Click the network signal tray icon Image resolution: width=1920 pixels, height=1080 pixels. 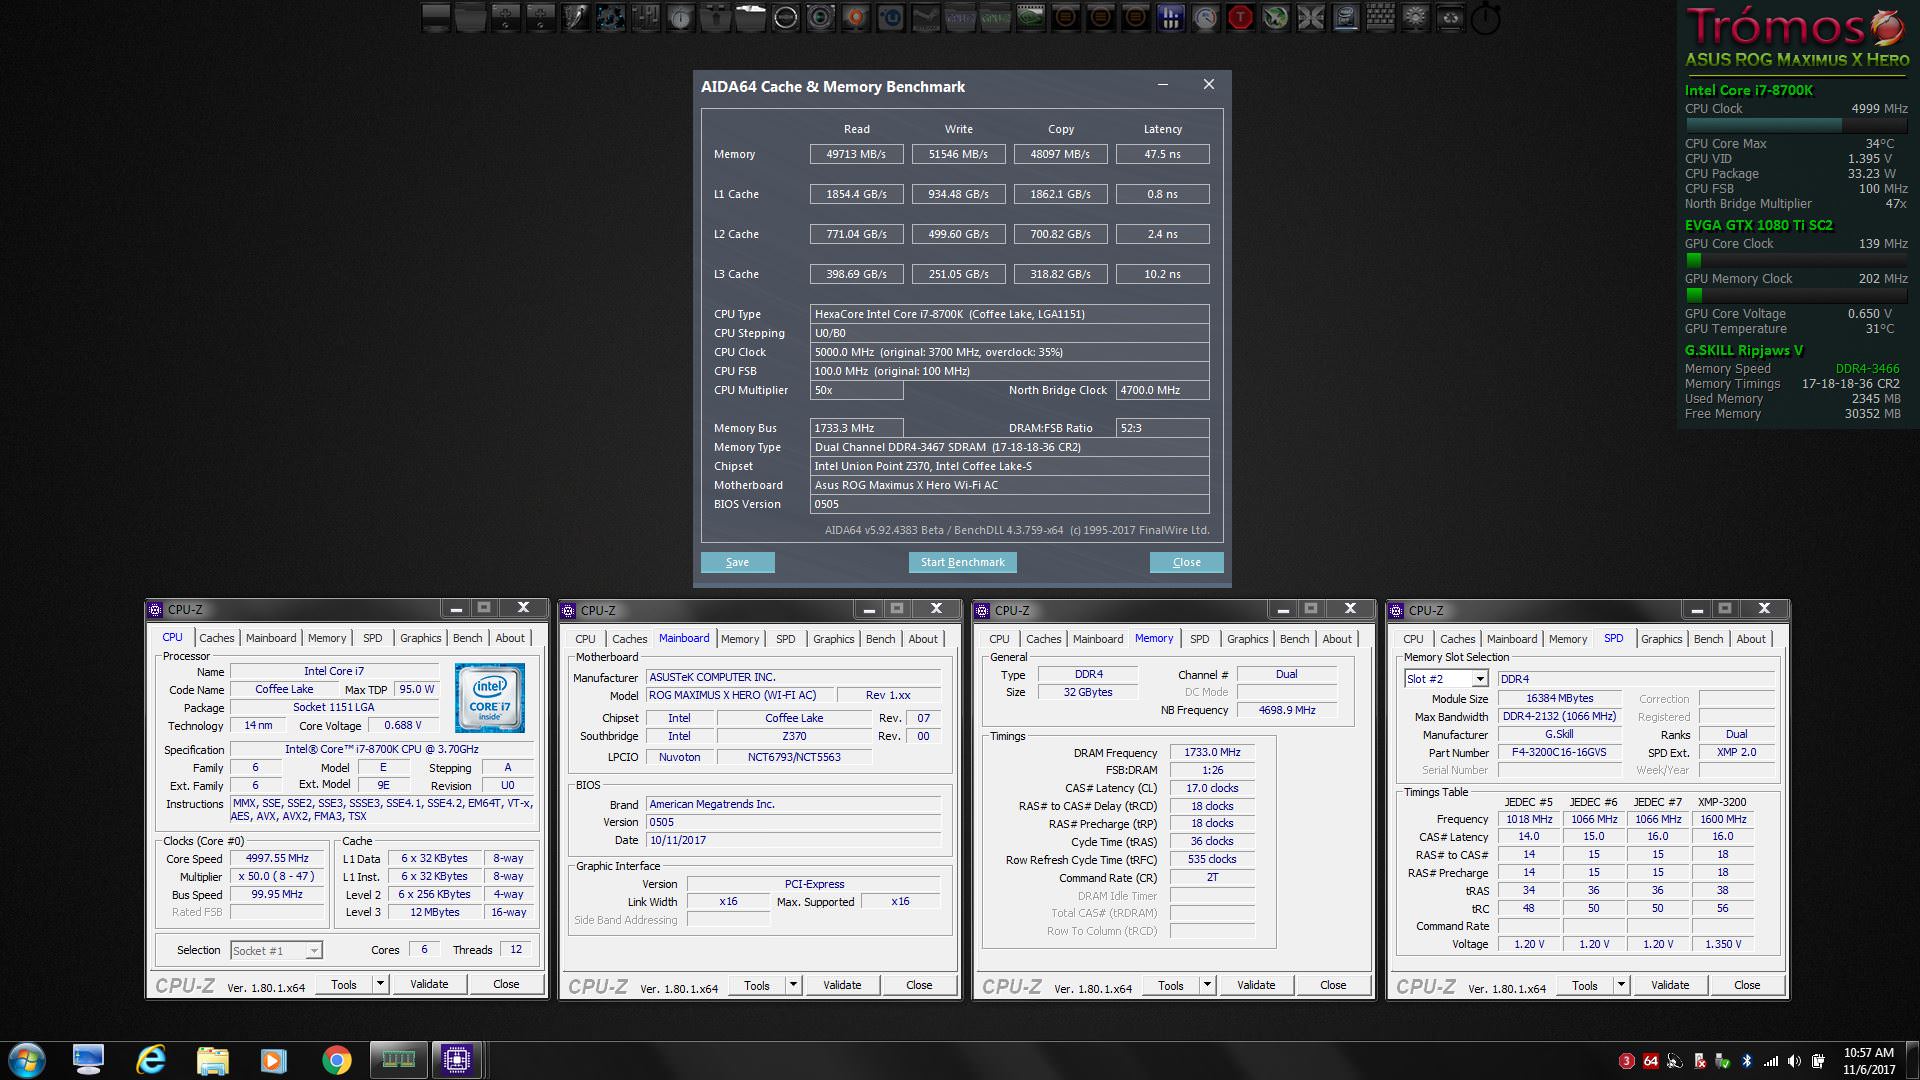1771,1061
